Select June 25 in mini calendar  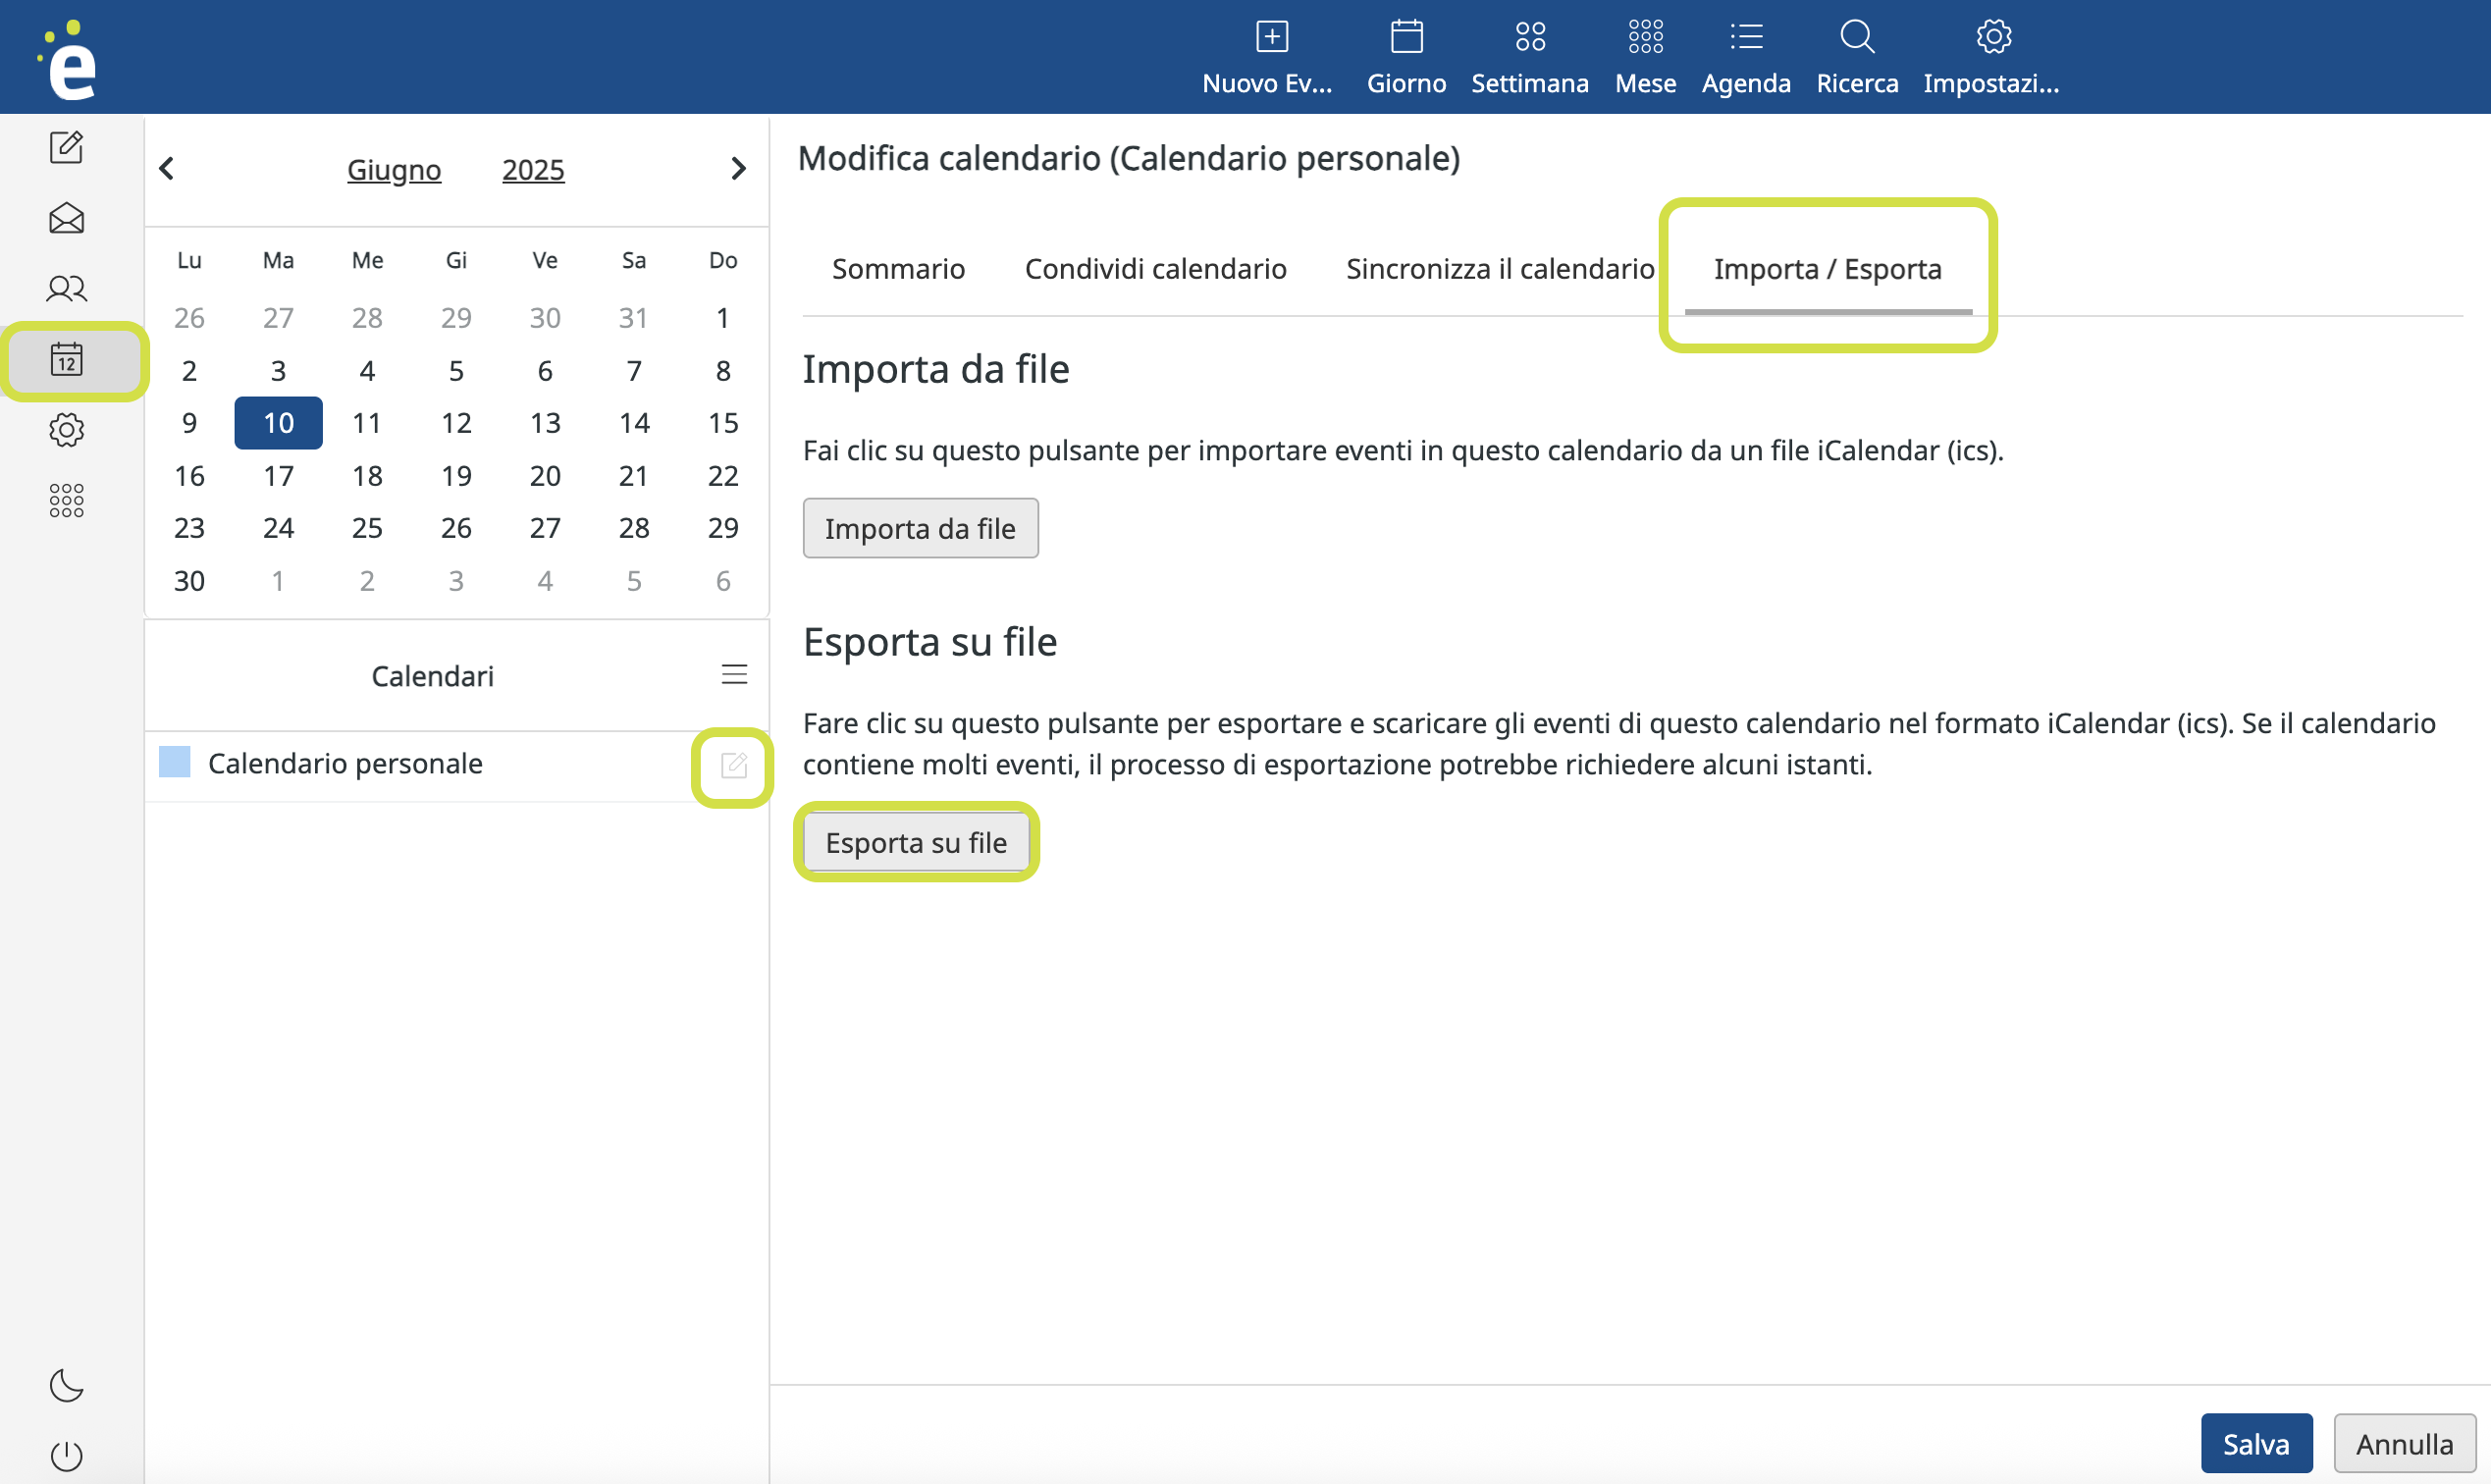click(x=367, y=528)
